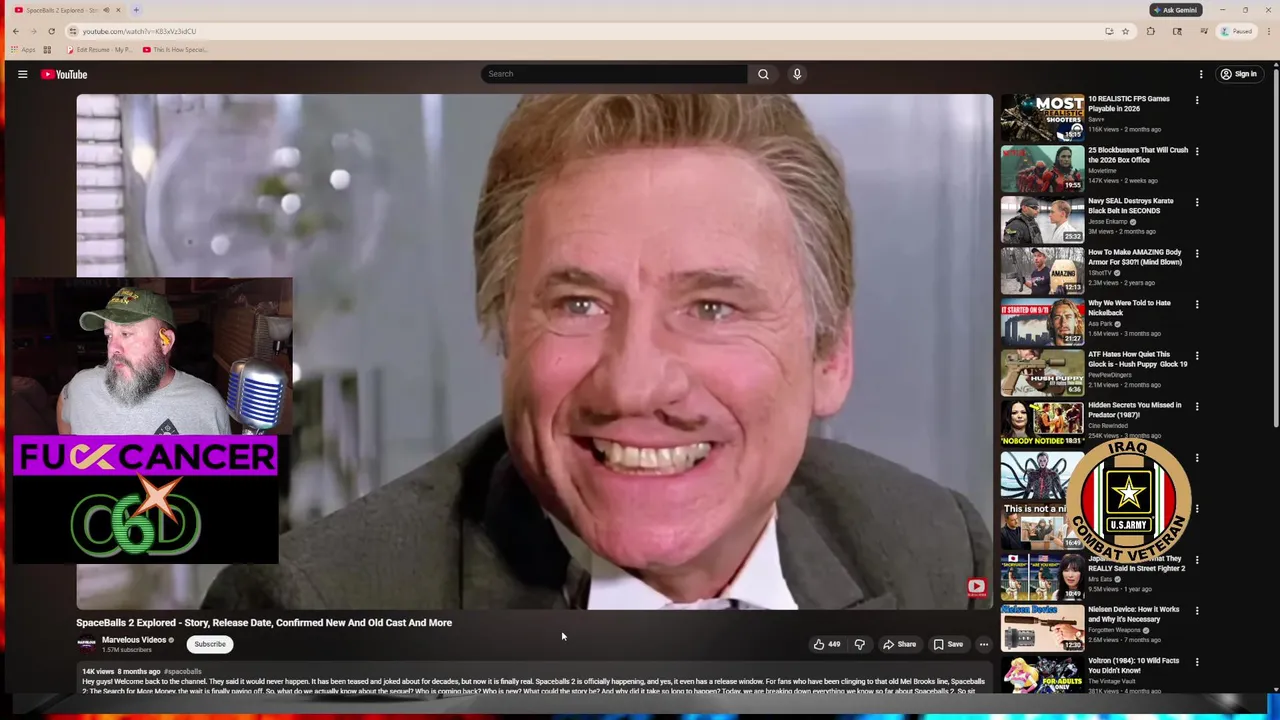Click the video title 'SpaceBalls 2 Explored'
Screen dimensions: 1280x720
tap(264, 623)
